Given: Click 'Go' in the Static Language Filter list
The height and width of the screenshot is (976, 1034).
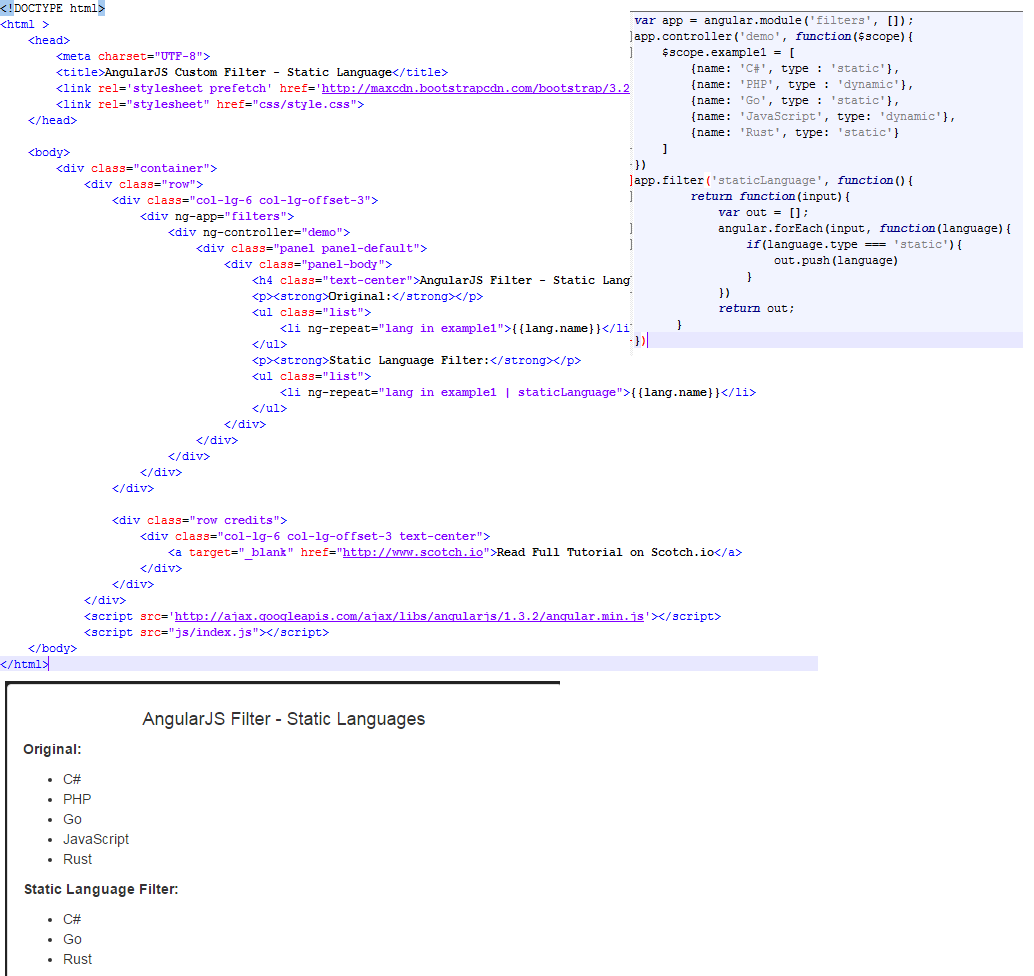Looking at the screenshot, I should click(x=73, y=940).
